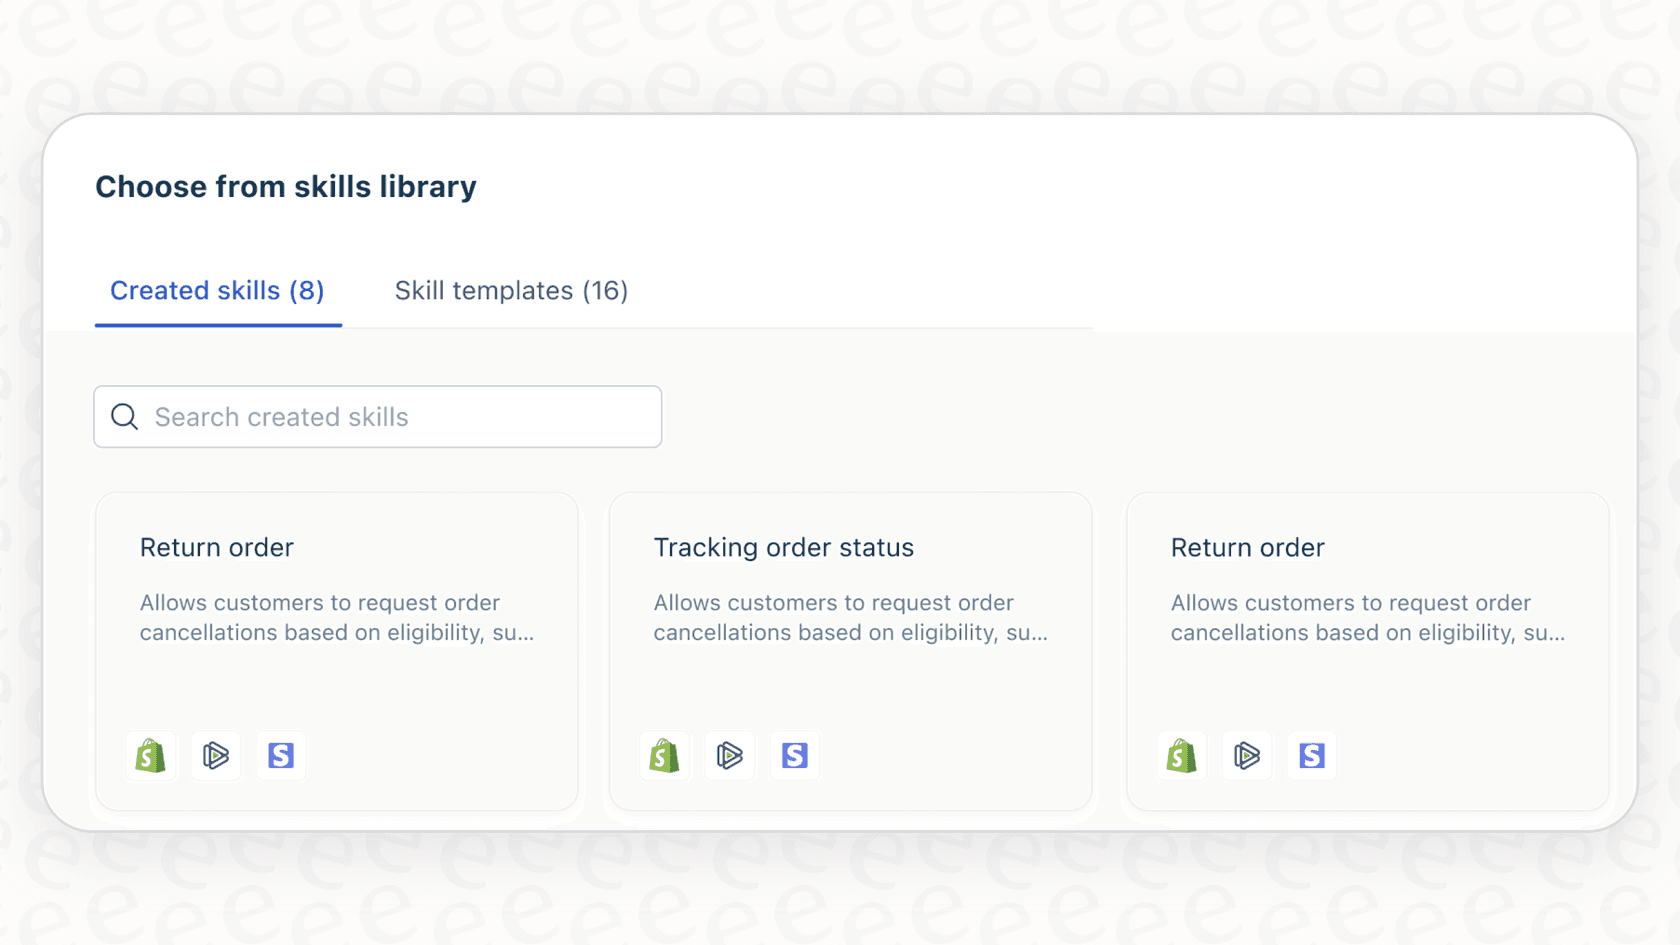
Task: Click the Choose from skills library heading
Action: pyautogui.click(x=286, y=186)
